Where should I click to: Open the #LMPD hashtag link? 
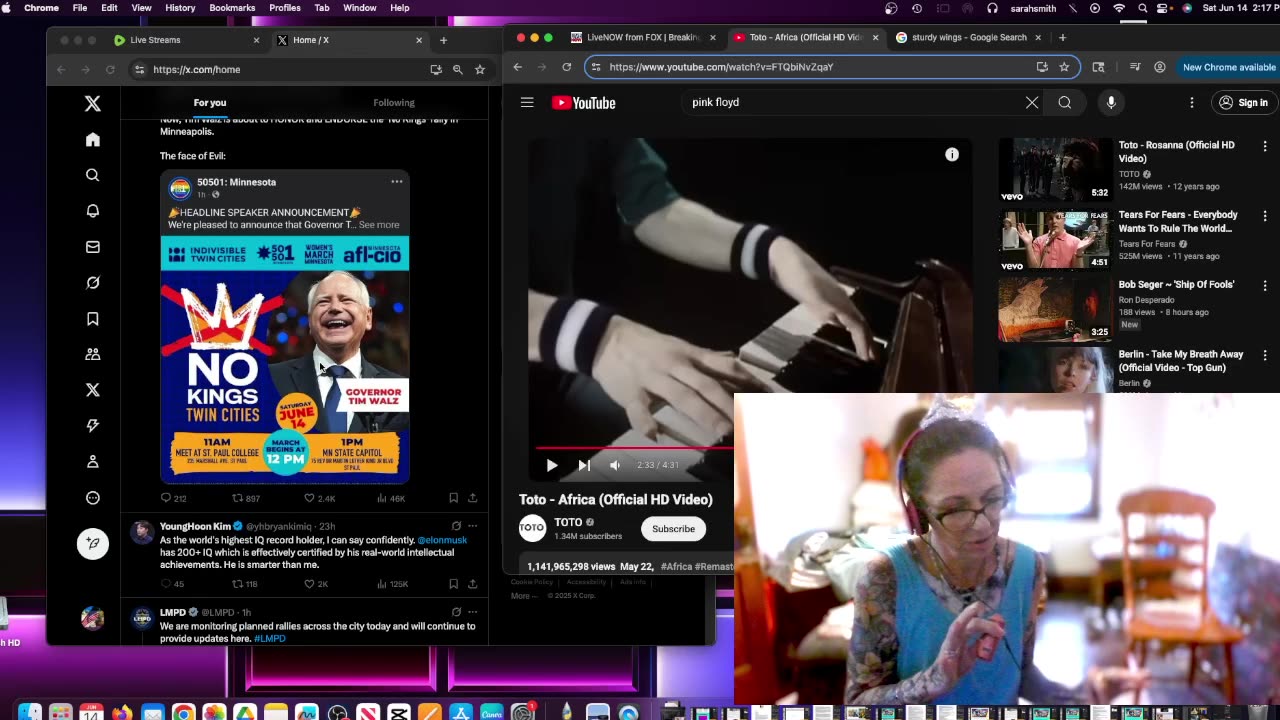pos(270,638)
